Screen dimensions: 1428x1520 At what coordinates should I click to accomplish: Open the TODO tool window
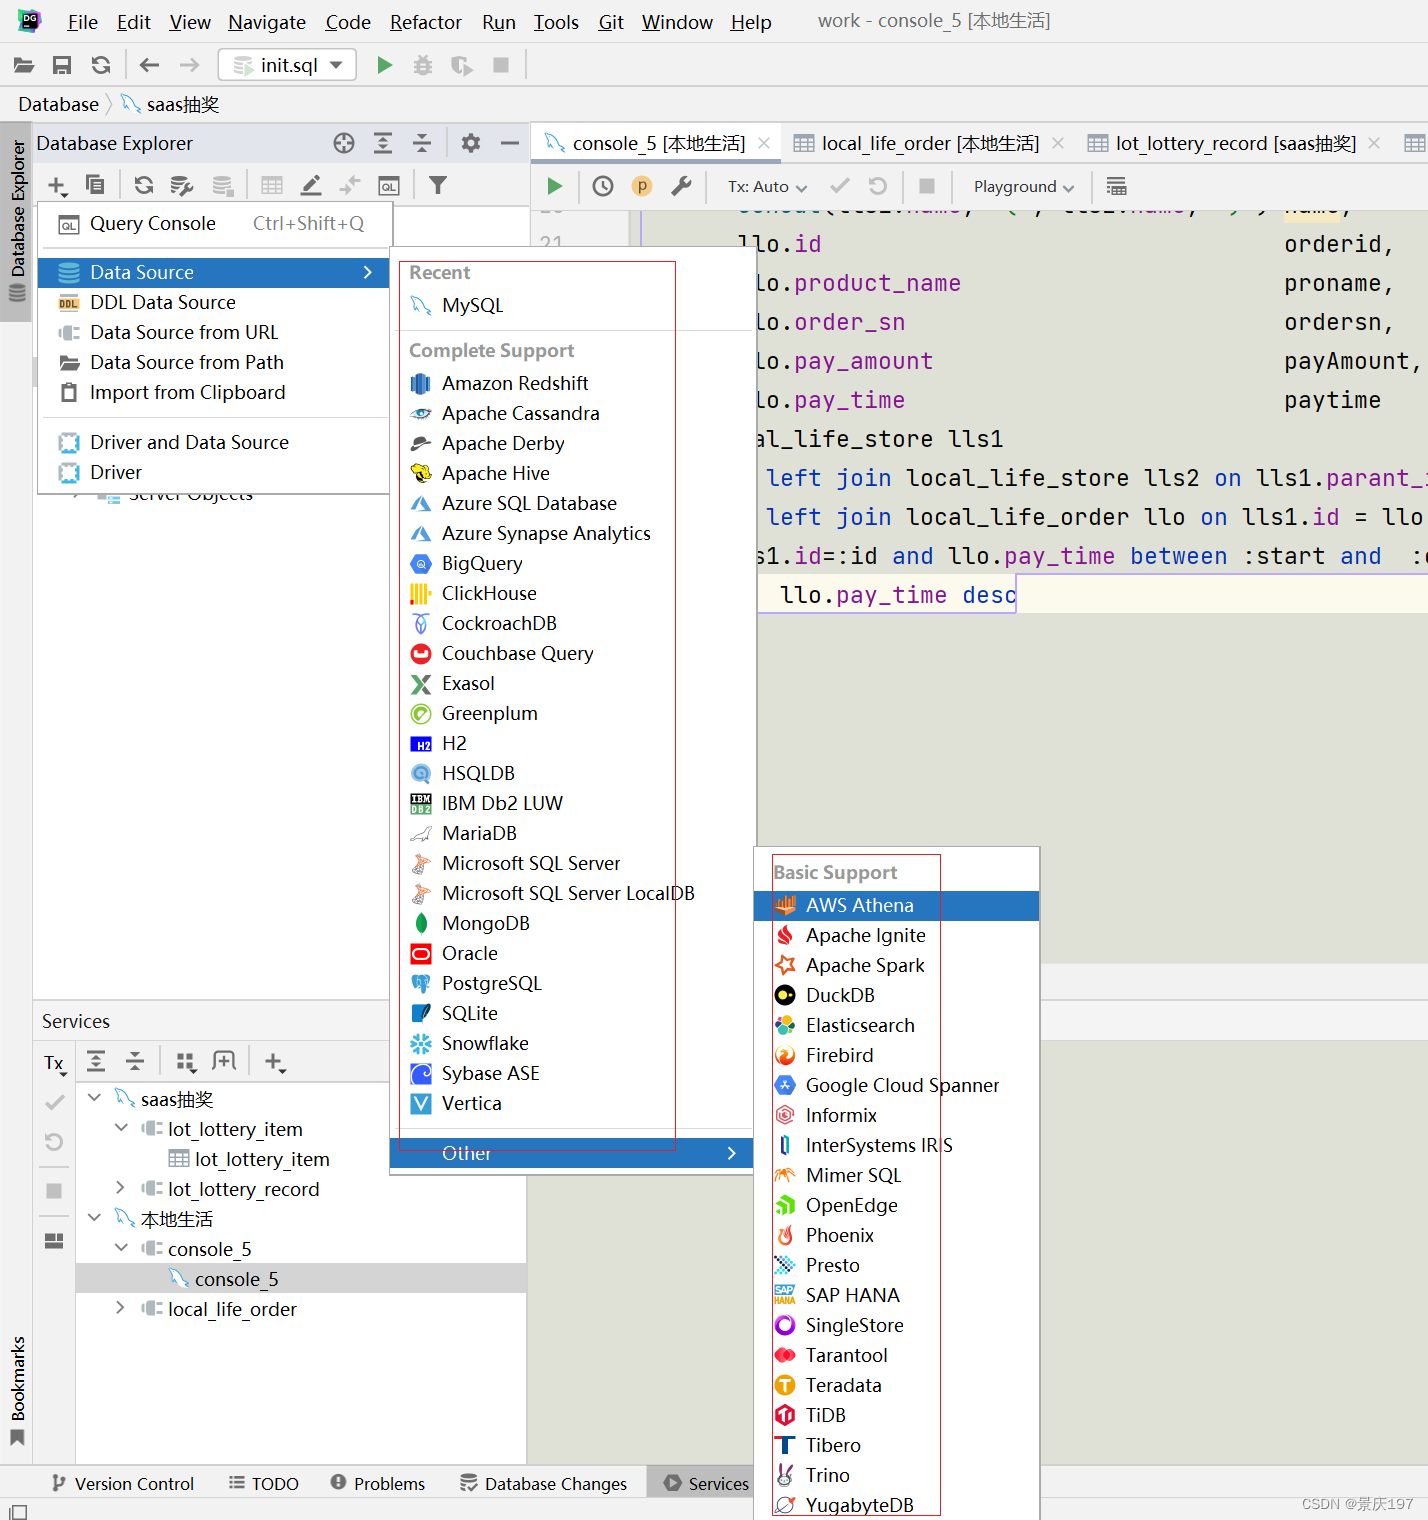264,1483
